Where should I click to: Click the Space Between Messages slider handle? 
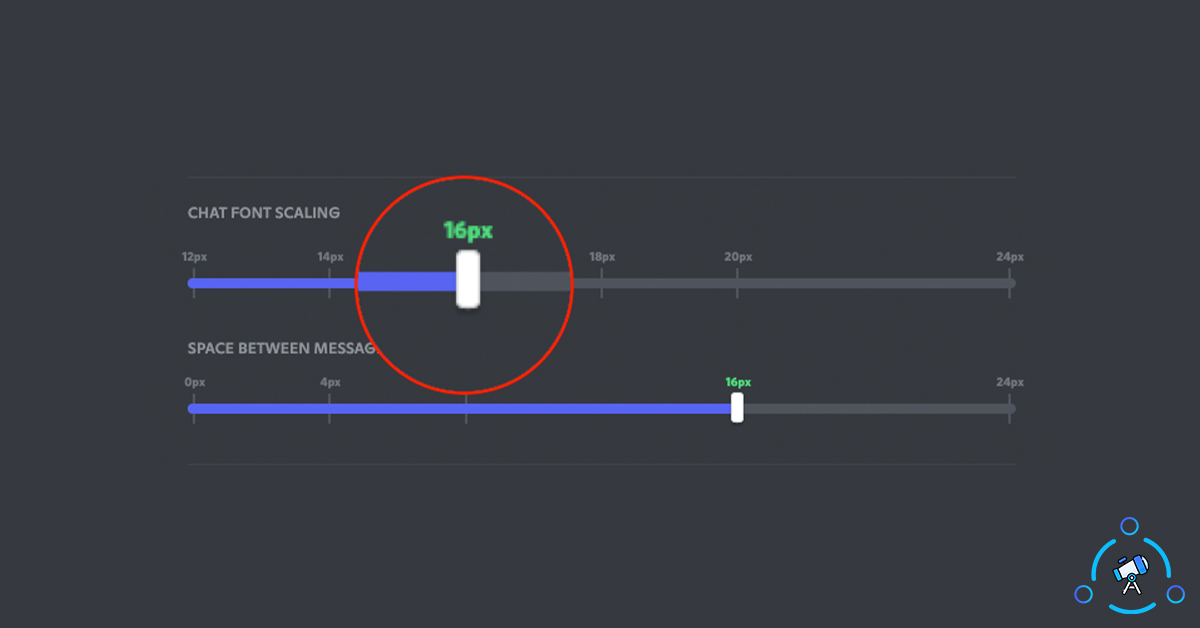tap(737, 407)
